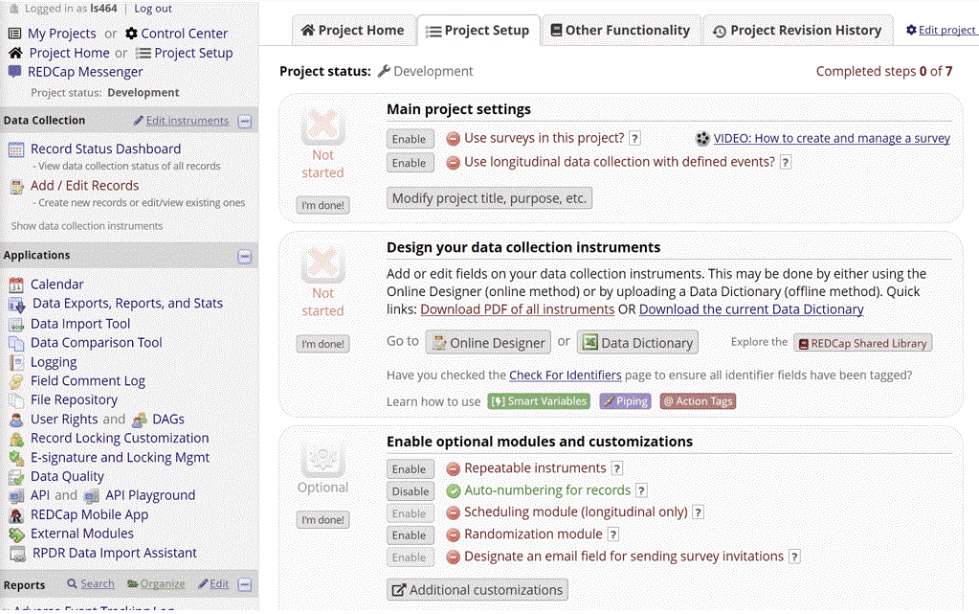This screenshot has width=979, height=614.
Task: Click I'm done for Main project settings
Action: coord(323,205)
